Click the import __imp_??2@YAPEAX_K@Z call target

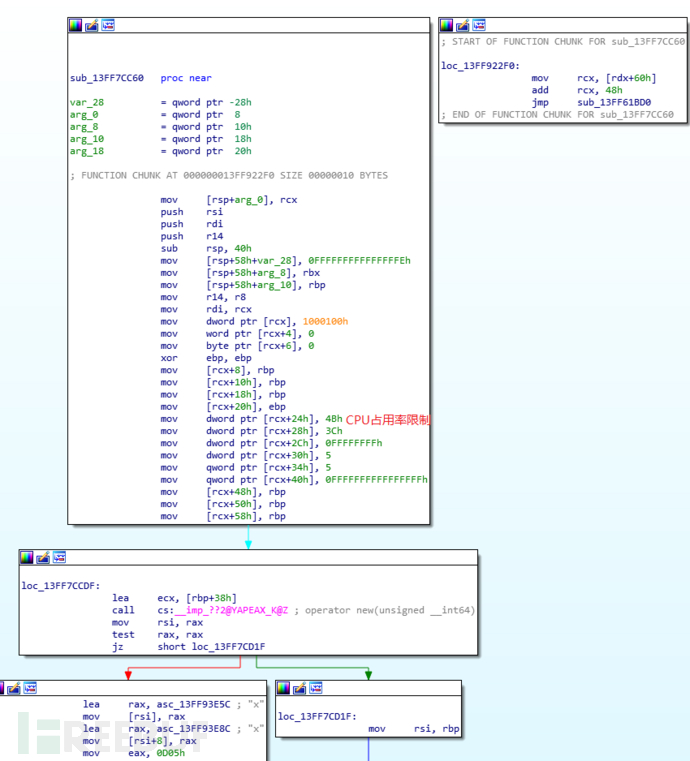231,611
